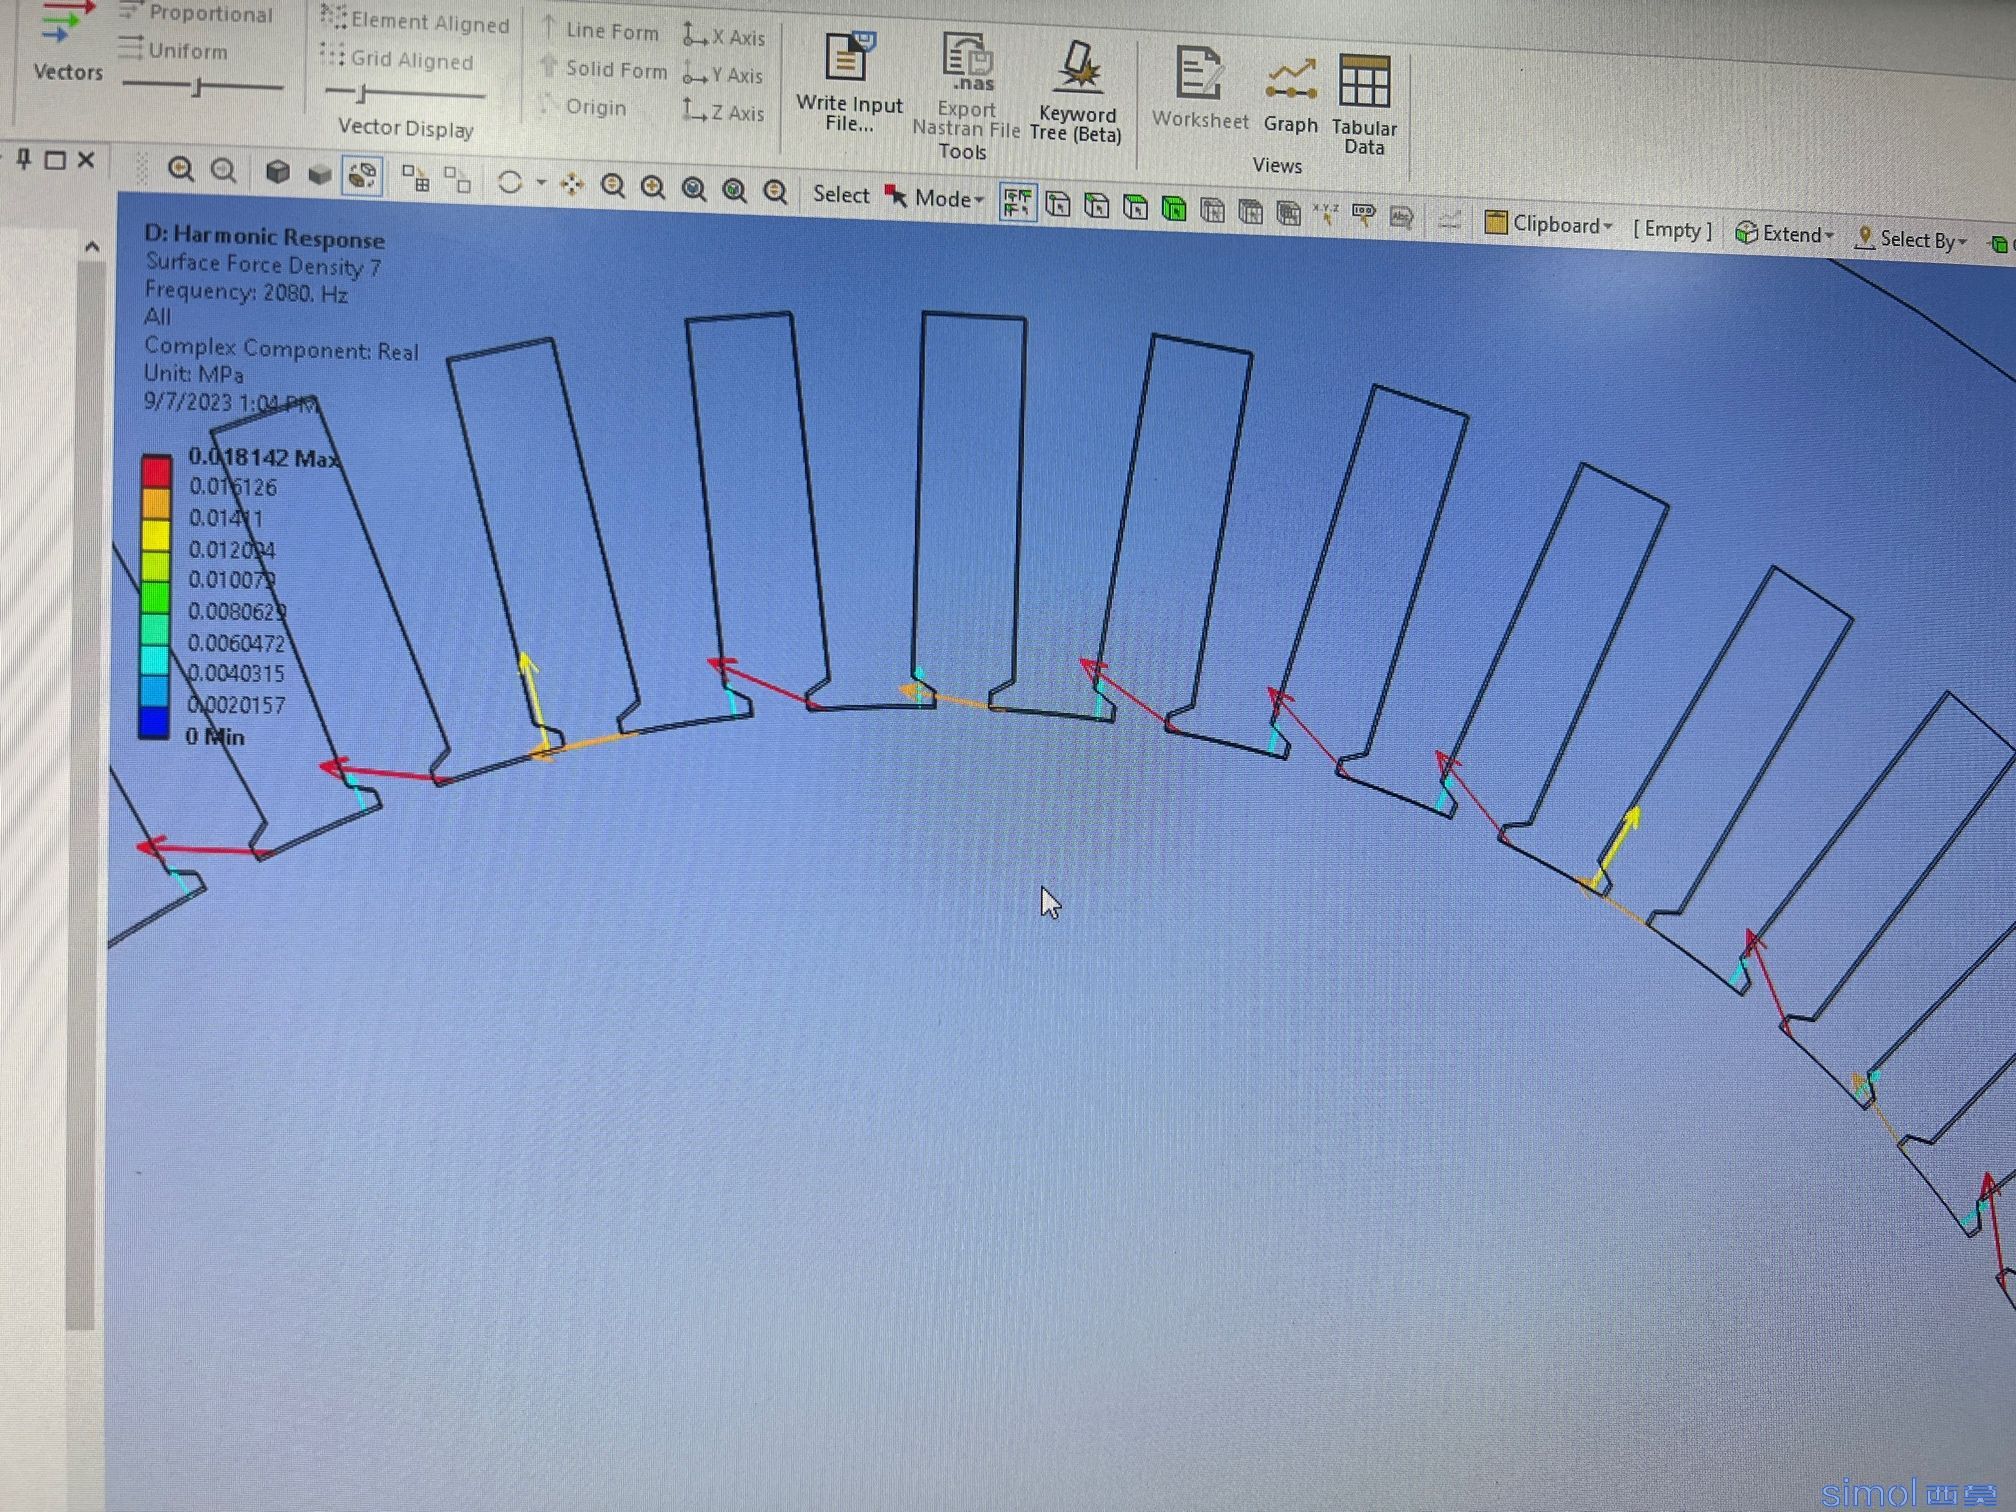This screenshot has width=2016, height=1512.
Task: Click the Origin vector option
Action: click(584, 106)
